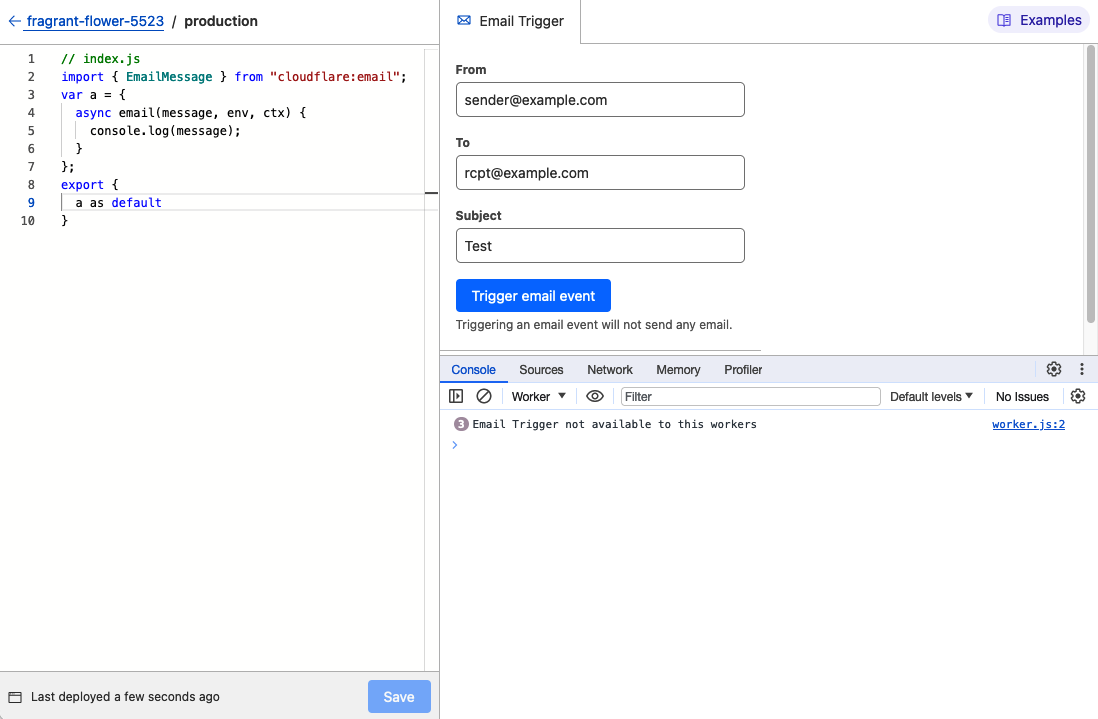Switch to the Memory tab
Image resolution: width=1098 pixels, height=719 pixels.
click(x=678, y=370)
